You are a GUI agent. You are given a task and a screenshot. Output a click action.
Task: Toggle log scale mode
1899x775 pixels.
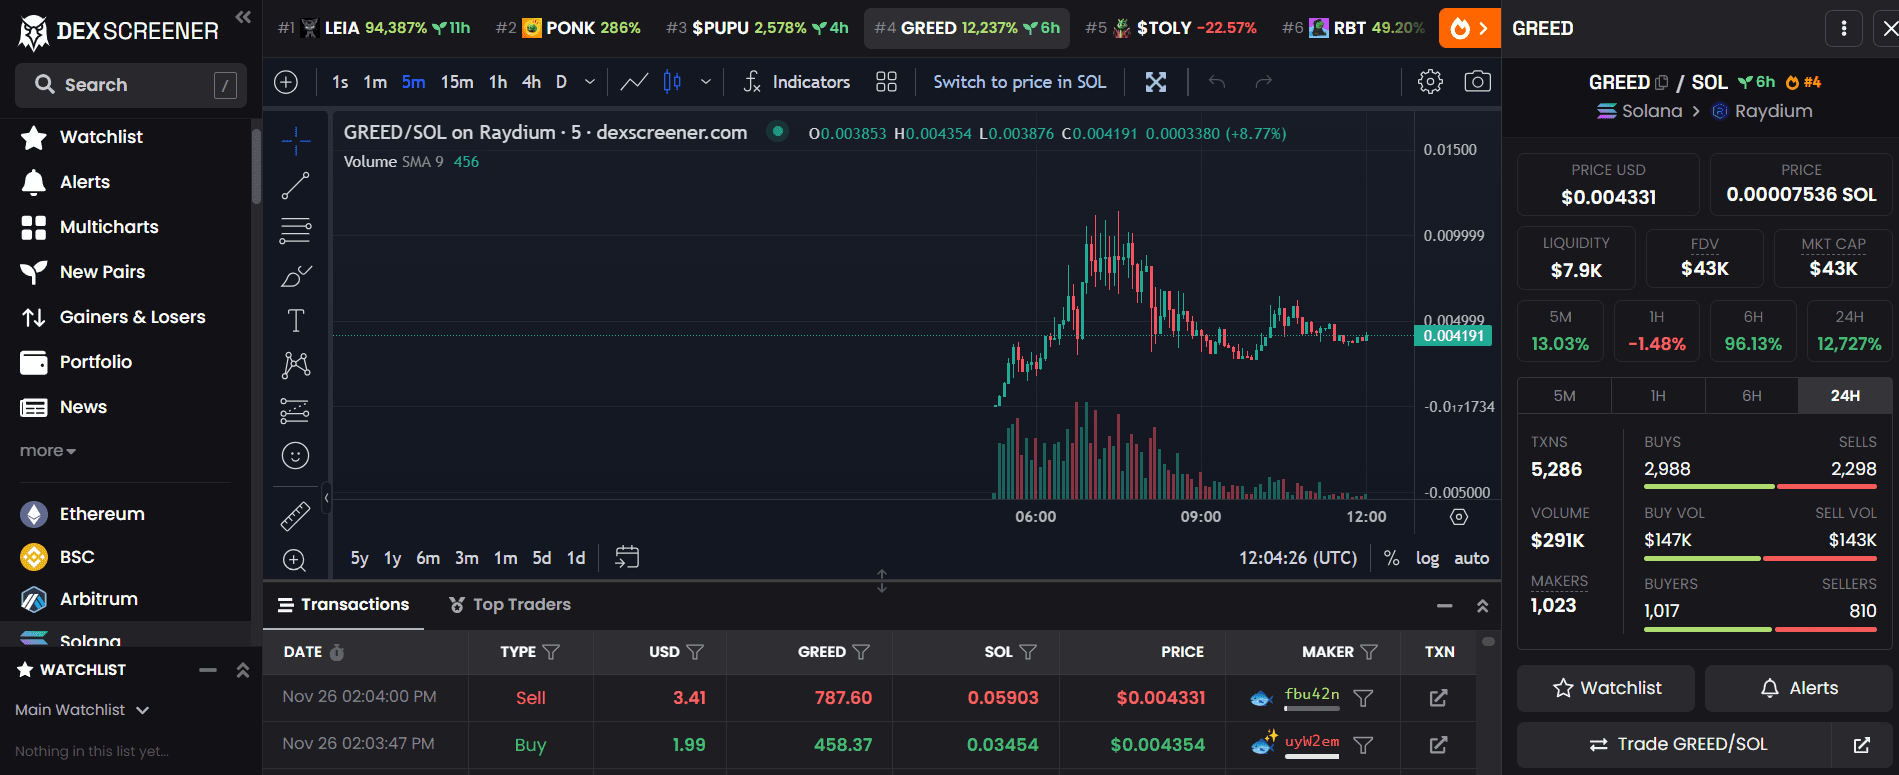coord(1427,558)
